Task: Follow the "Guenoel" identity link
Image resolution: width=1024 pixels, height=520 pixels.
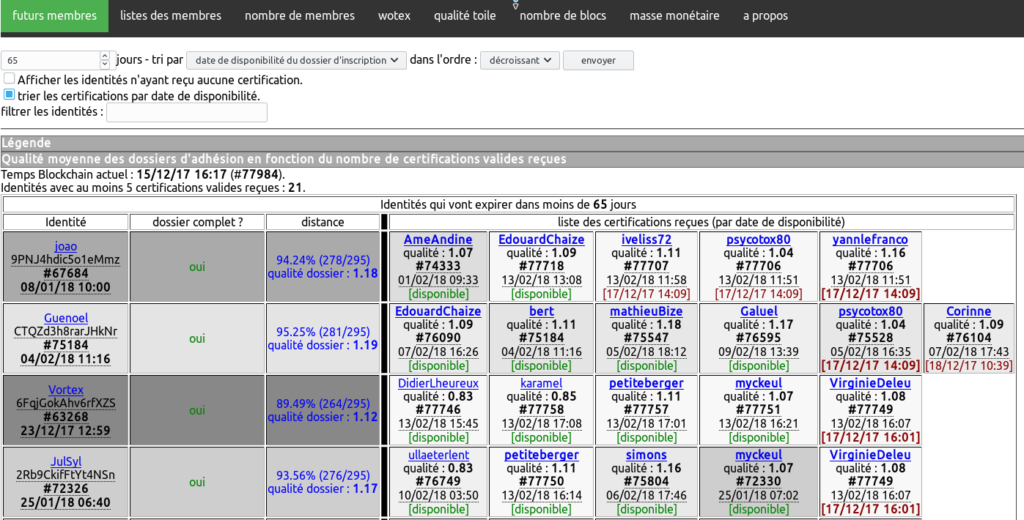Action: click(x=65, y=318)
